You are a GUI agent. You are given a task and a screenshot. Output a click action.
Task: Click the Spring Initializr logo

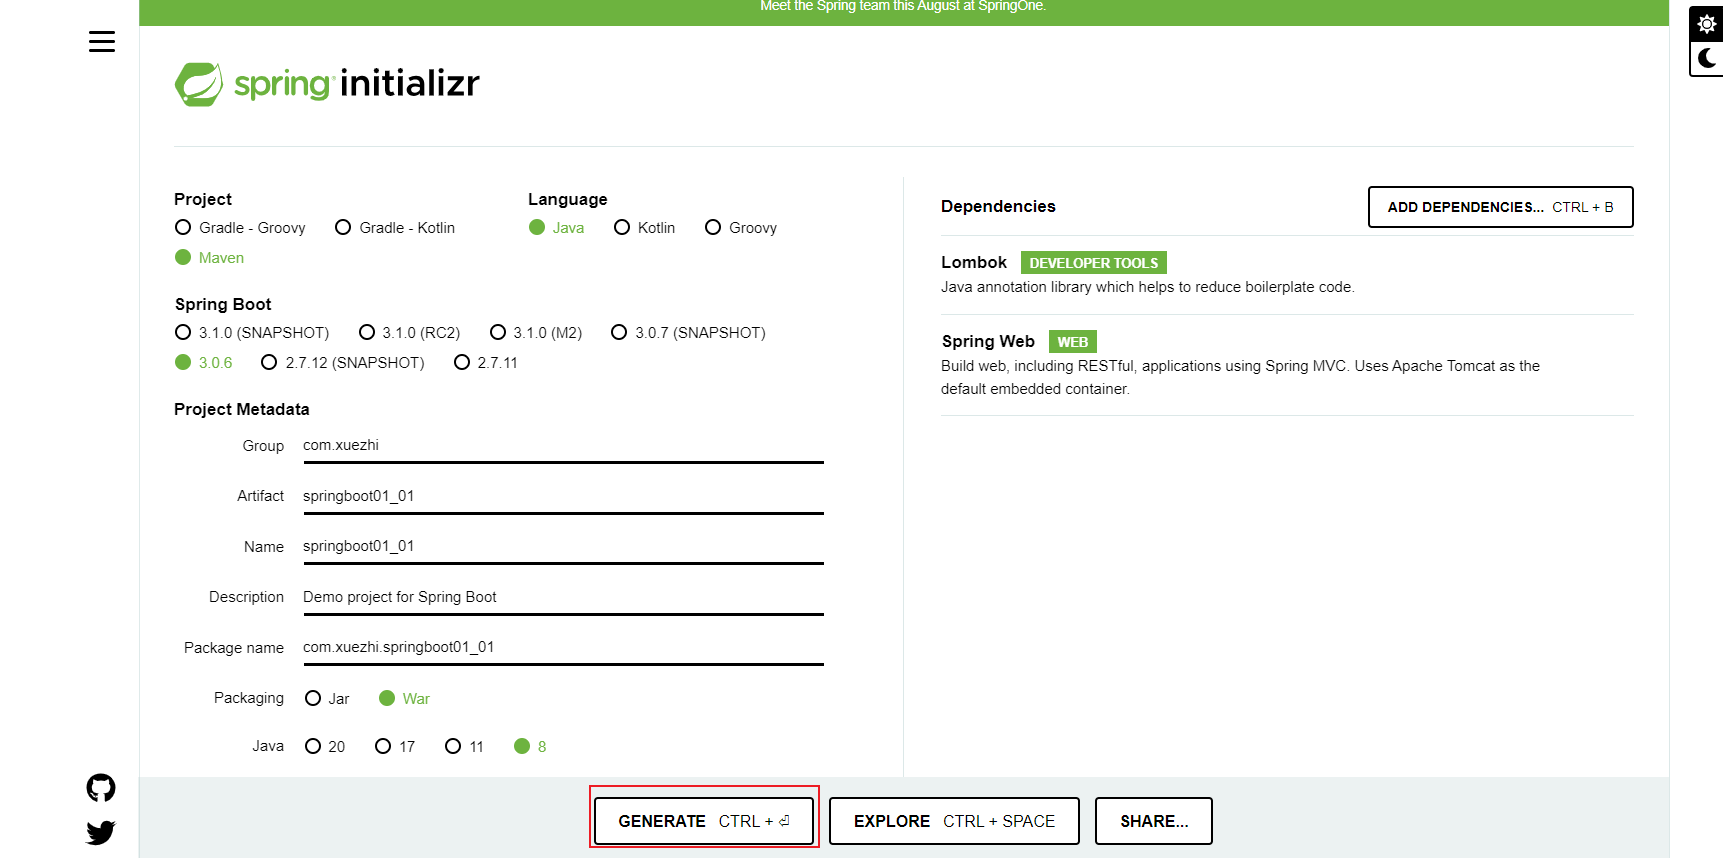327,84
